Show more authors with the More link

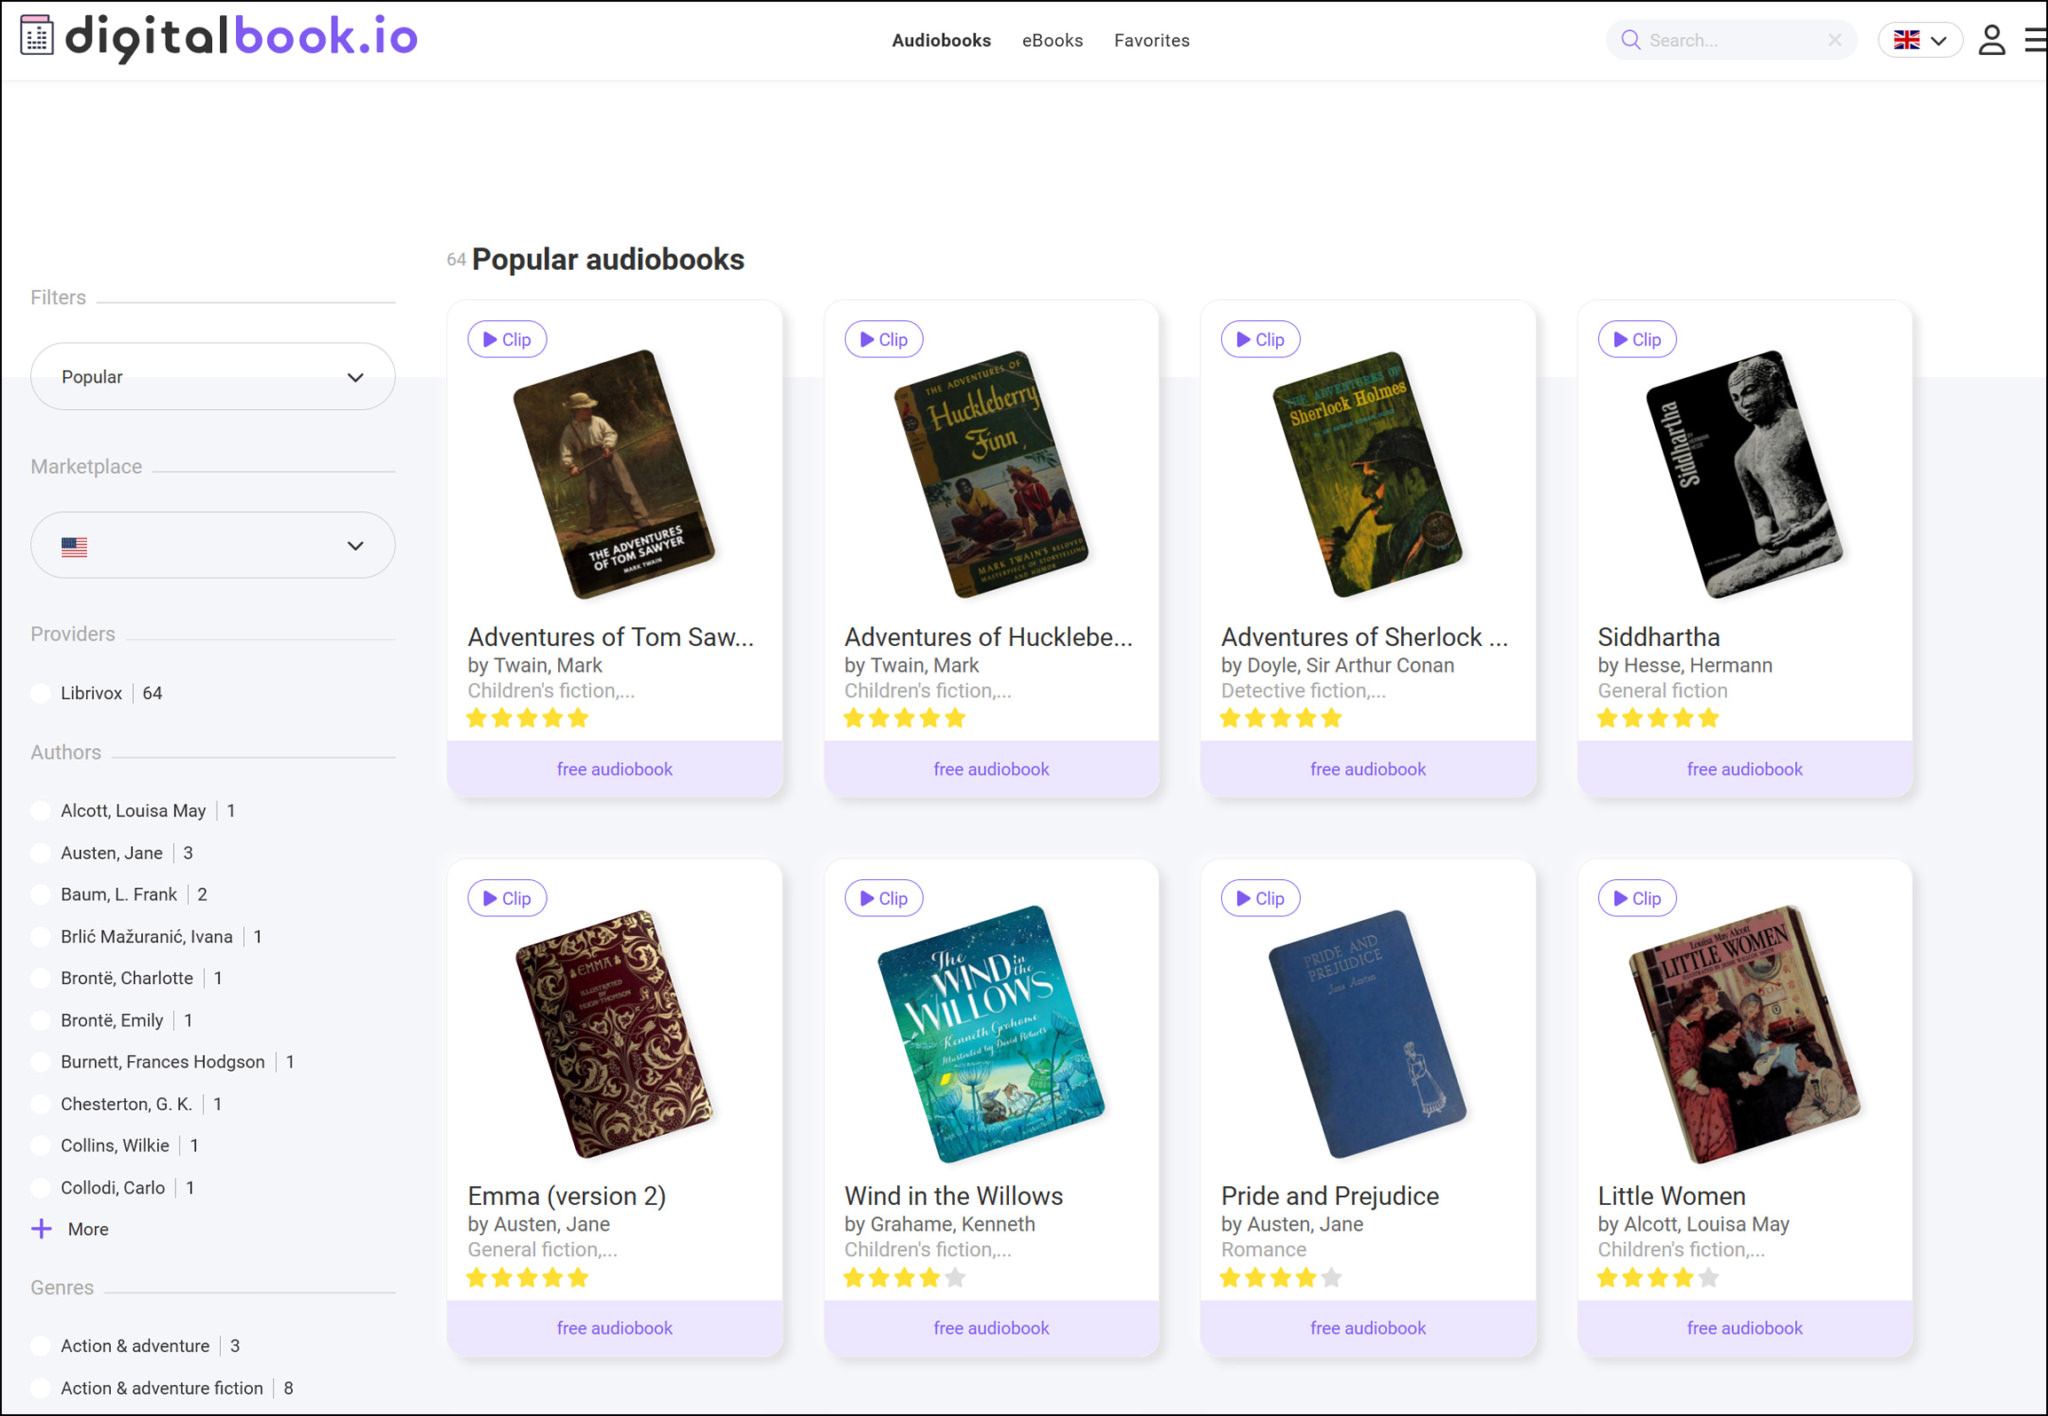pyautogui.click(x=69, y=1228)
